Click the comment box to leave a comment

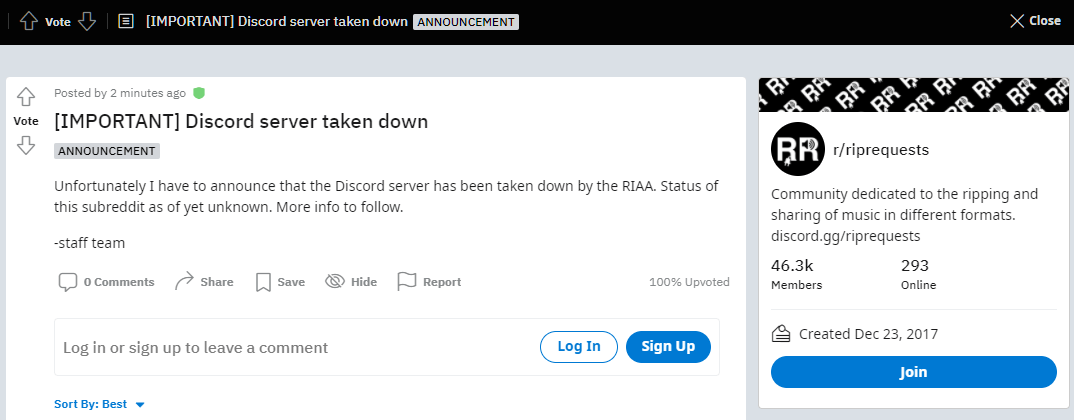pos(387,347)
